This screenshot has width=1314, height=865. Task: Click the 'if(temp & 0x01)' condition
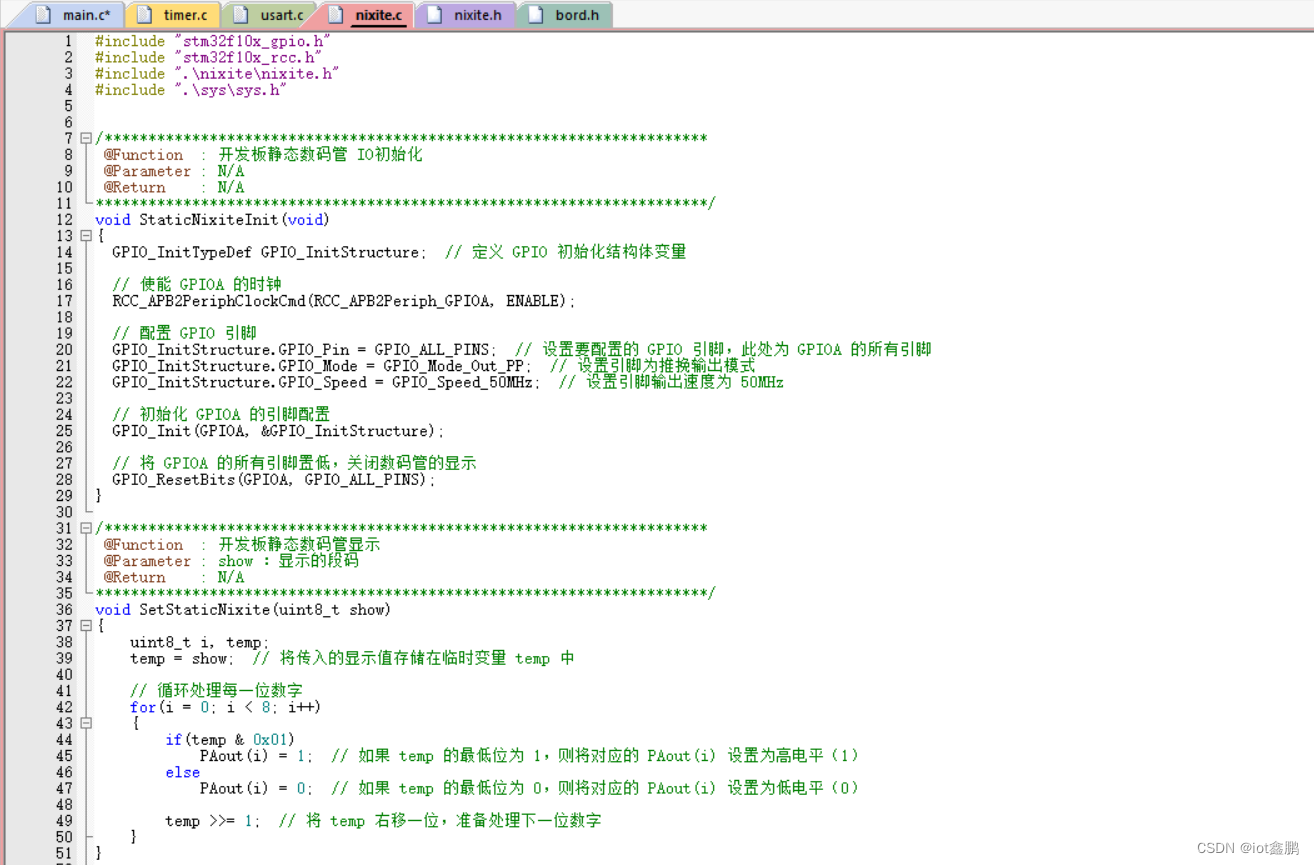230,740
